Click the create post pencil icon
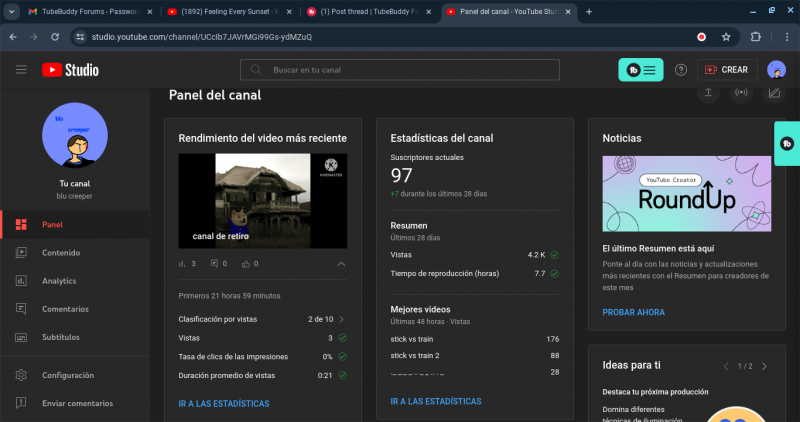 coord(773,93)
